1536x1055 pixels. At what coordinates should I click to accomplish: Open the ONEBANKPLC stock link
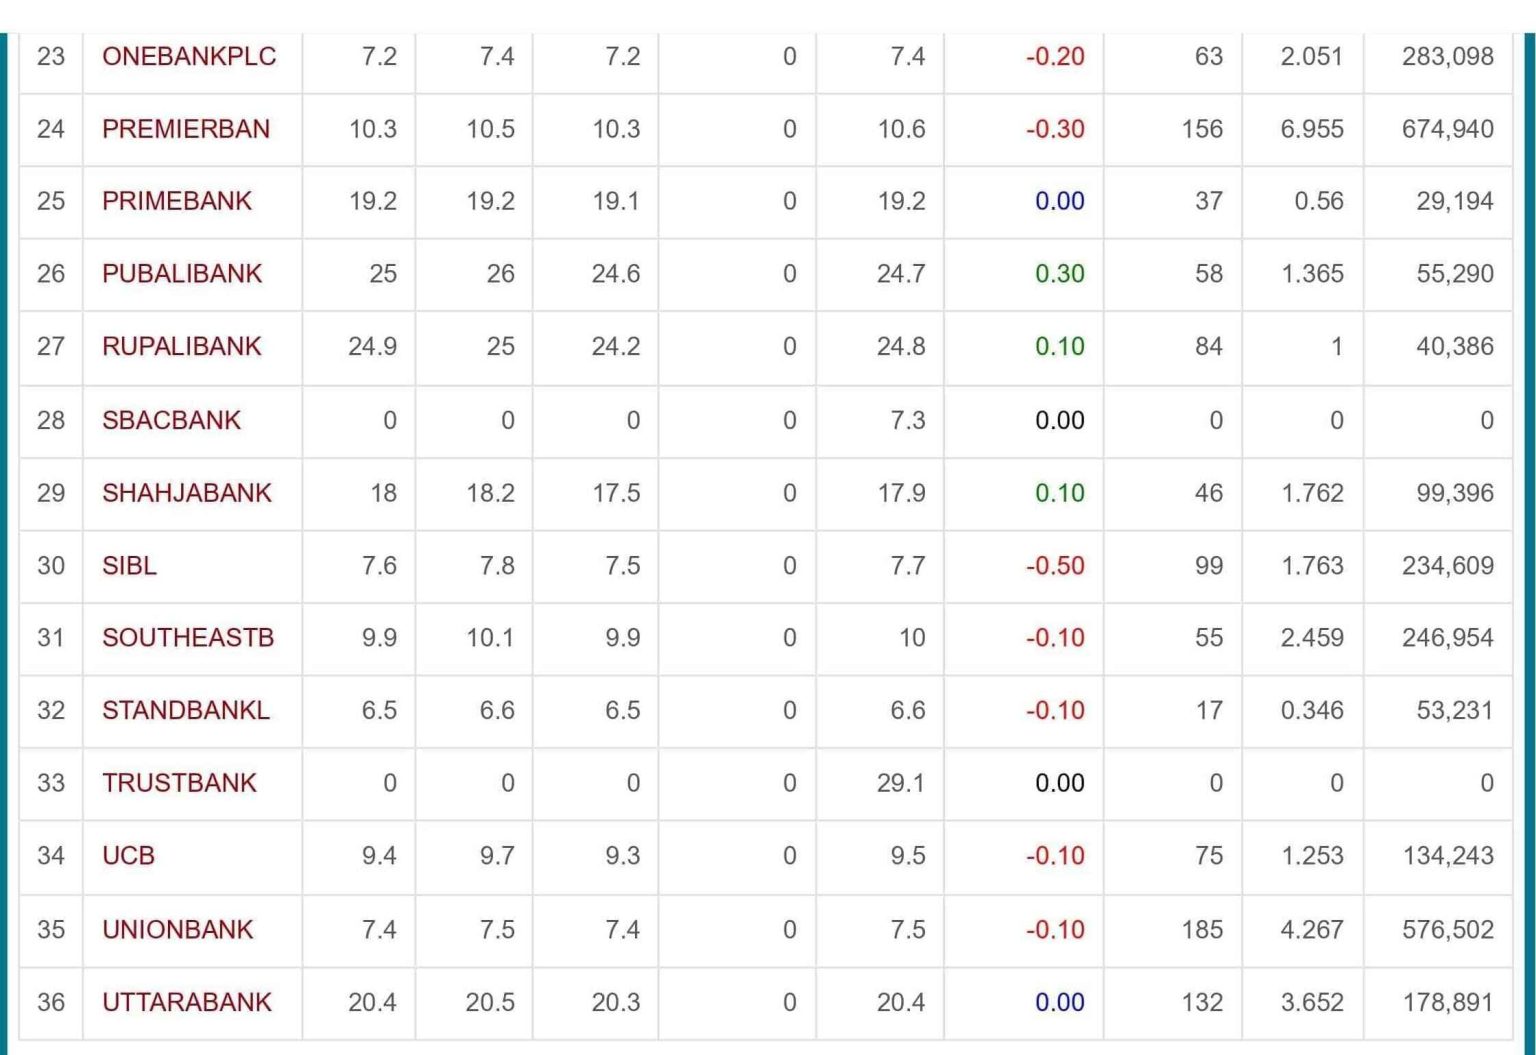(189, 56)
